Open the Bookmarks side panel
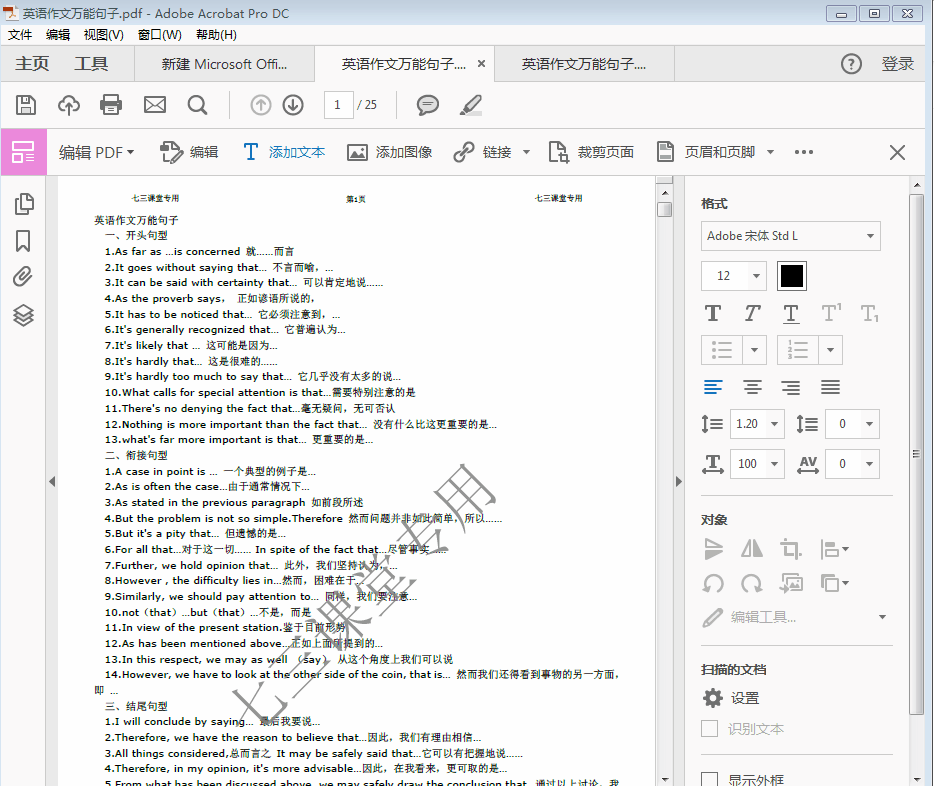The image size is (934, 786). tap(24, 241)
